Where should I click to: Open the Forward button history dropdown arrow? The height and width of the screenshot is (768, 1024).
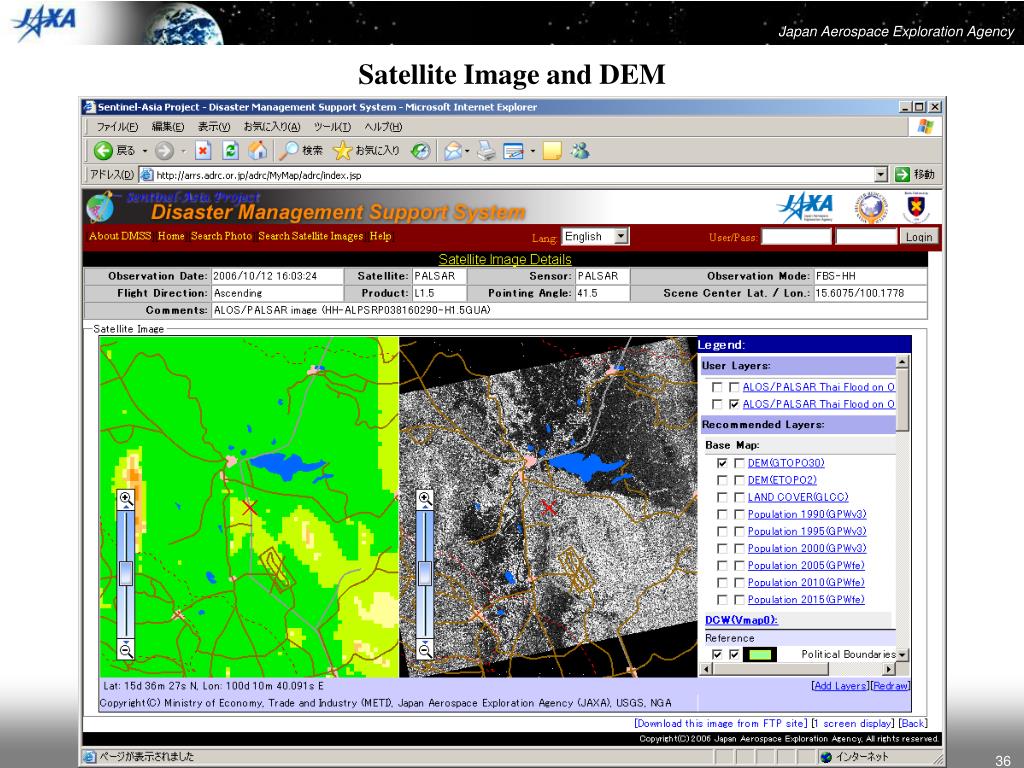[184, 151]
